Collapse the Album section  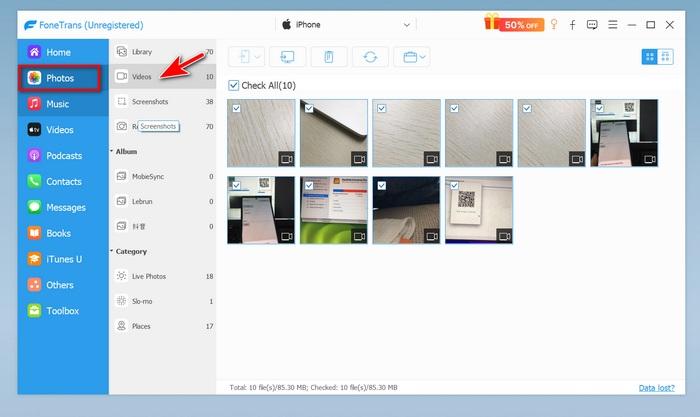pos(111,152)
